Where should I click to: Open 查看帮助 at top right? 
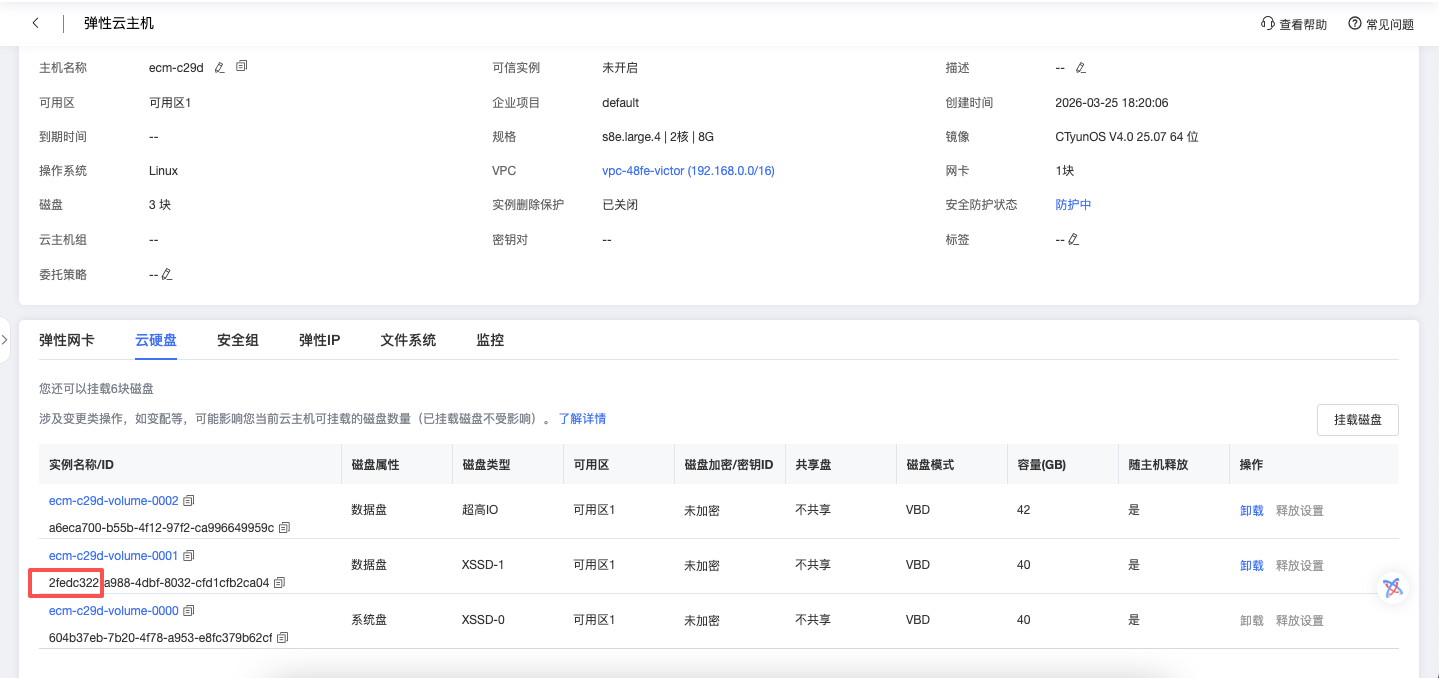[x=1294, y=24]
